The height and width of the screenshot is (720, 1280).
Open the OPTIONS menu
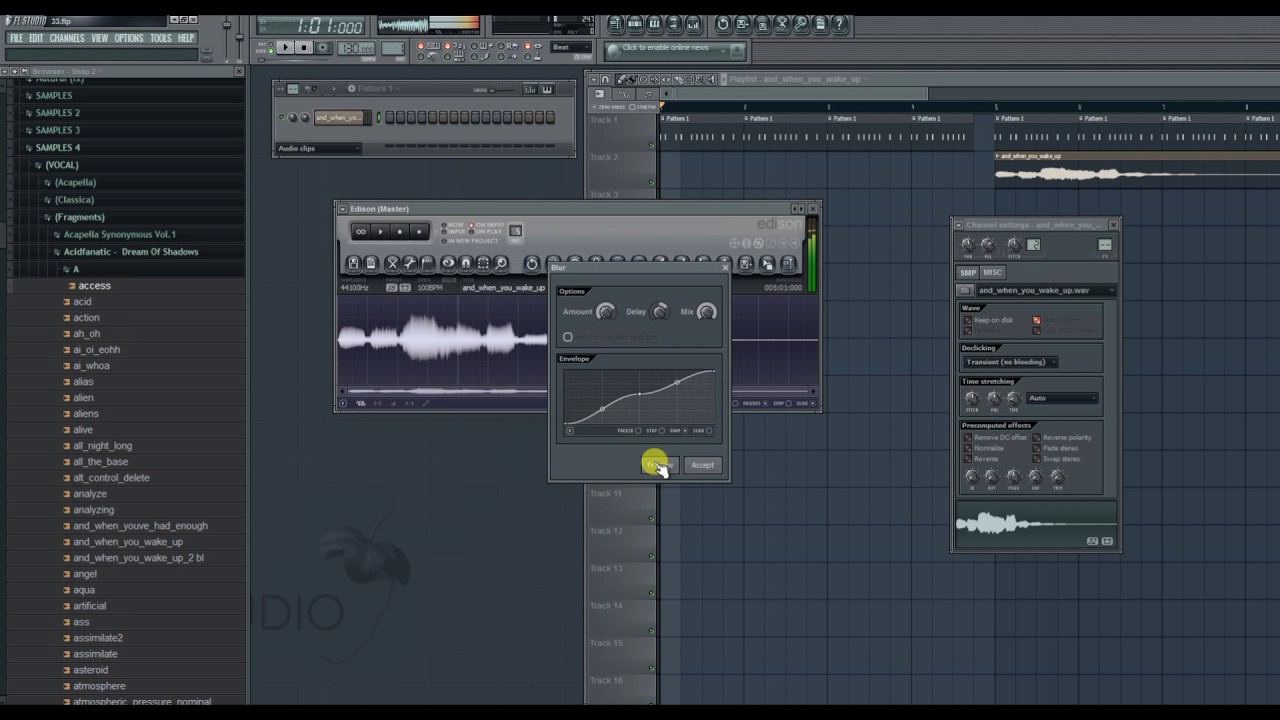(129, 38)
